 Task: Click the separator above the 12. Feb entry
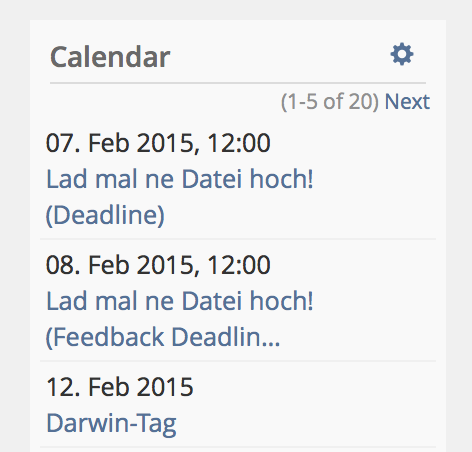coord(238,361)
